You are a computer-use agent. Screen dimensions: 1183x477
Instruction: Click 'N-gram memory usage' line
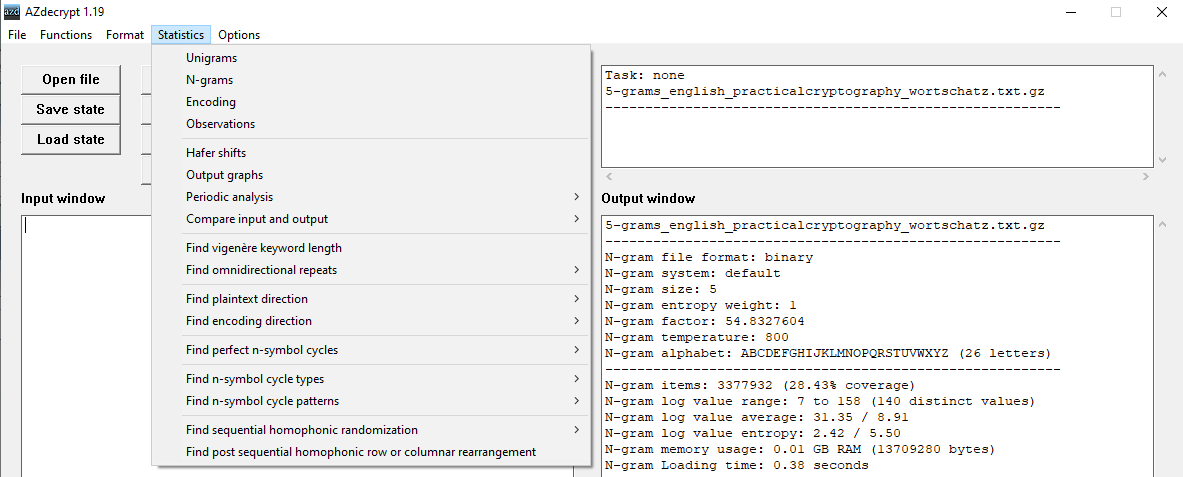(x=800, y=450)
